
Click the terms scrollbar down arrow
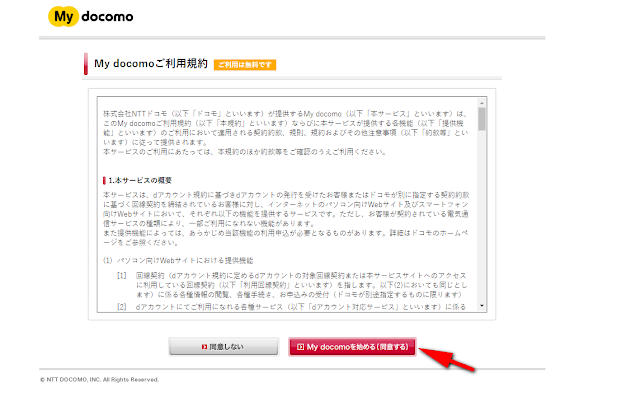482,306
